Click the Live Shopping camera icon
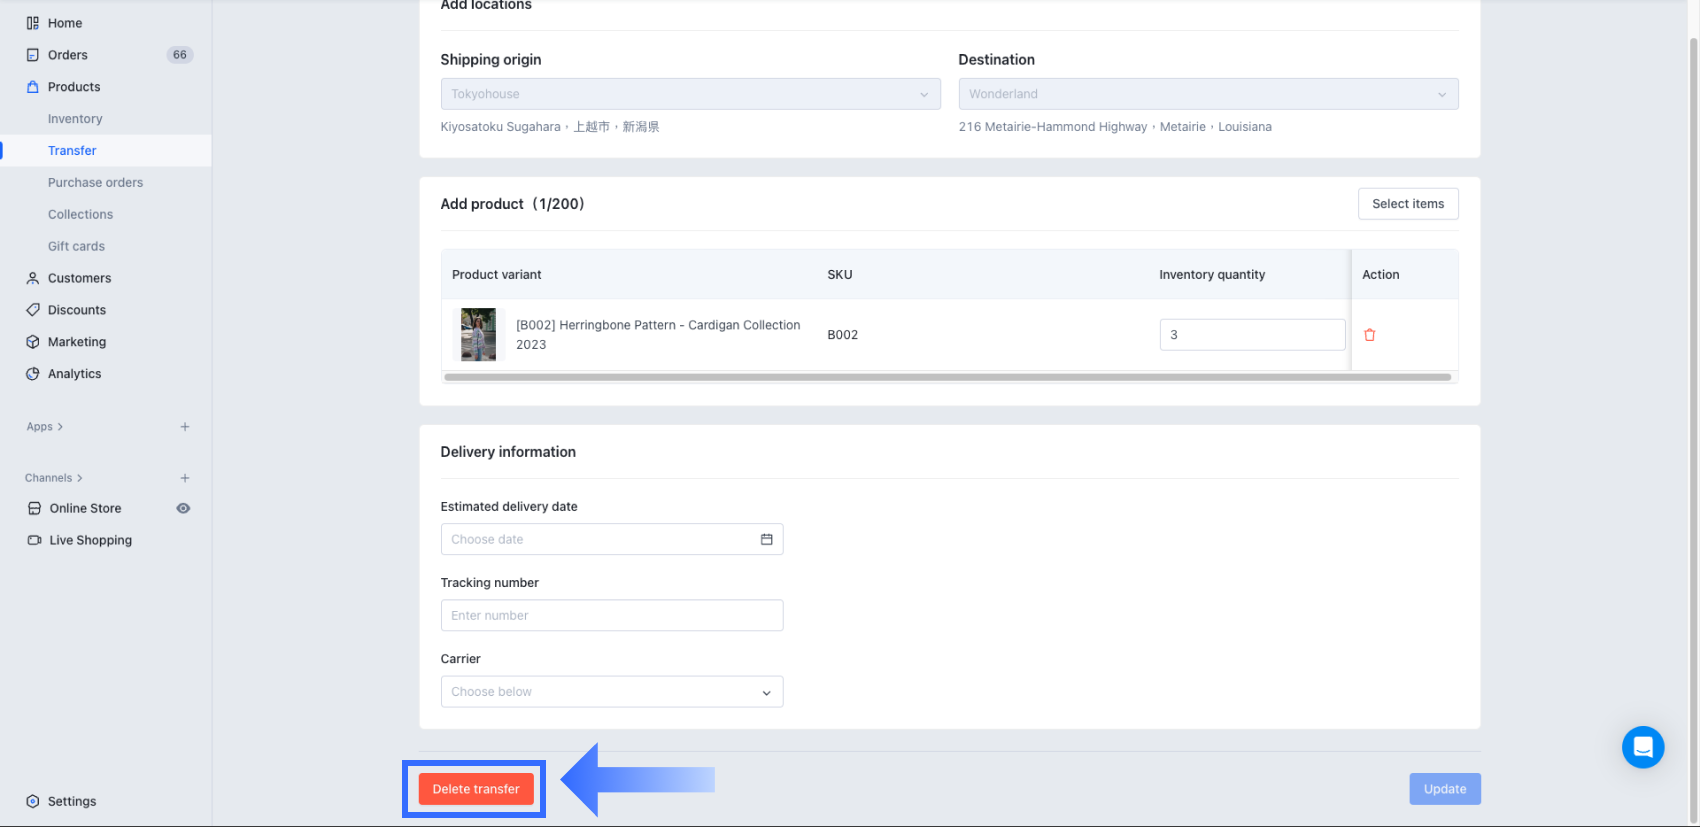This screenshot has width=1700, height=827. click(x=34, y=540)
